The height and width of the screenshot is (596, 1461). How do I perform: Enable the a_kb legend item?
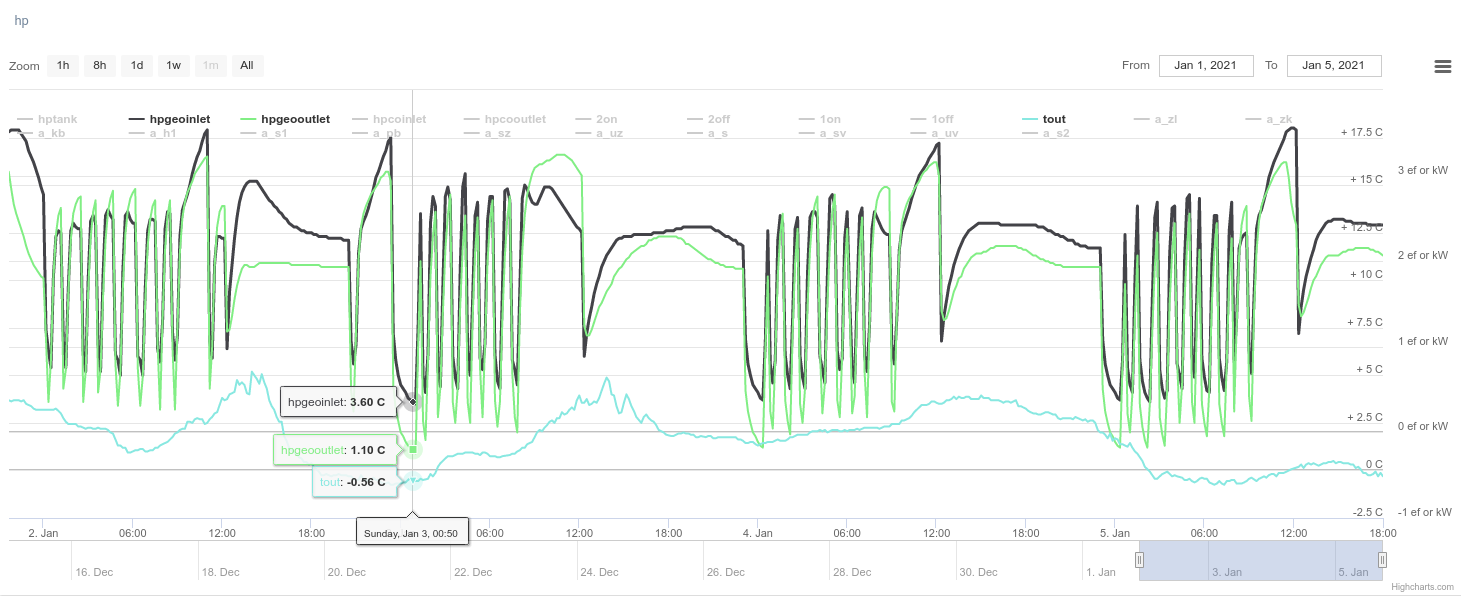(x=41, y=133)
